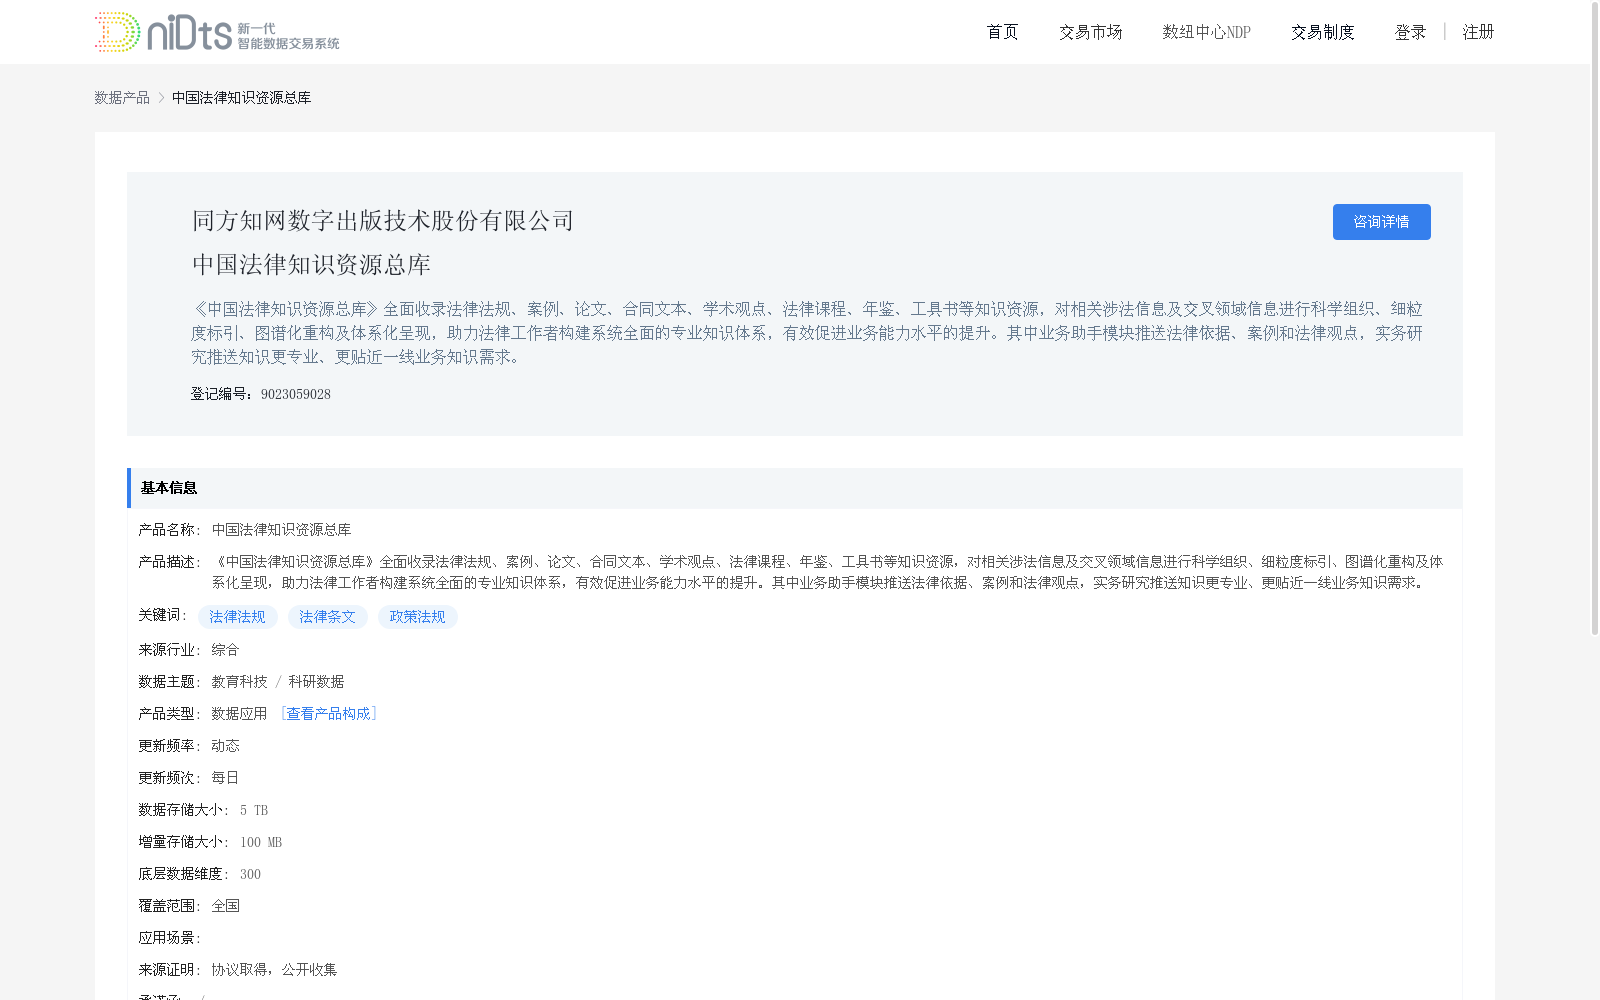Click the blue description paragraph in banner
Image resolution: width=1600 pixels, height=1000 pixels.
point(807,333)
